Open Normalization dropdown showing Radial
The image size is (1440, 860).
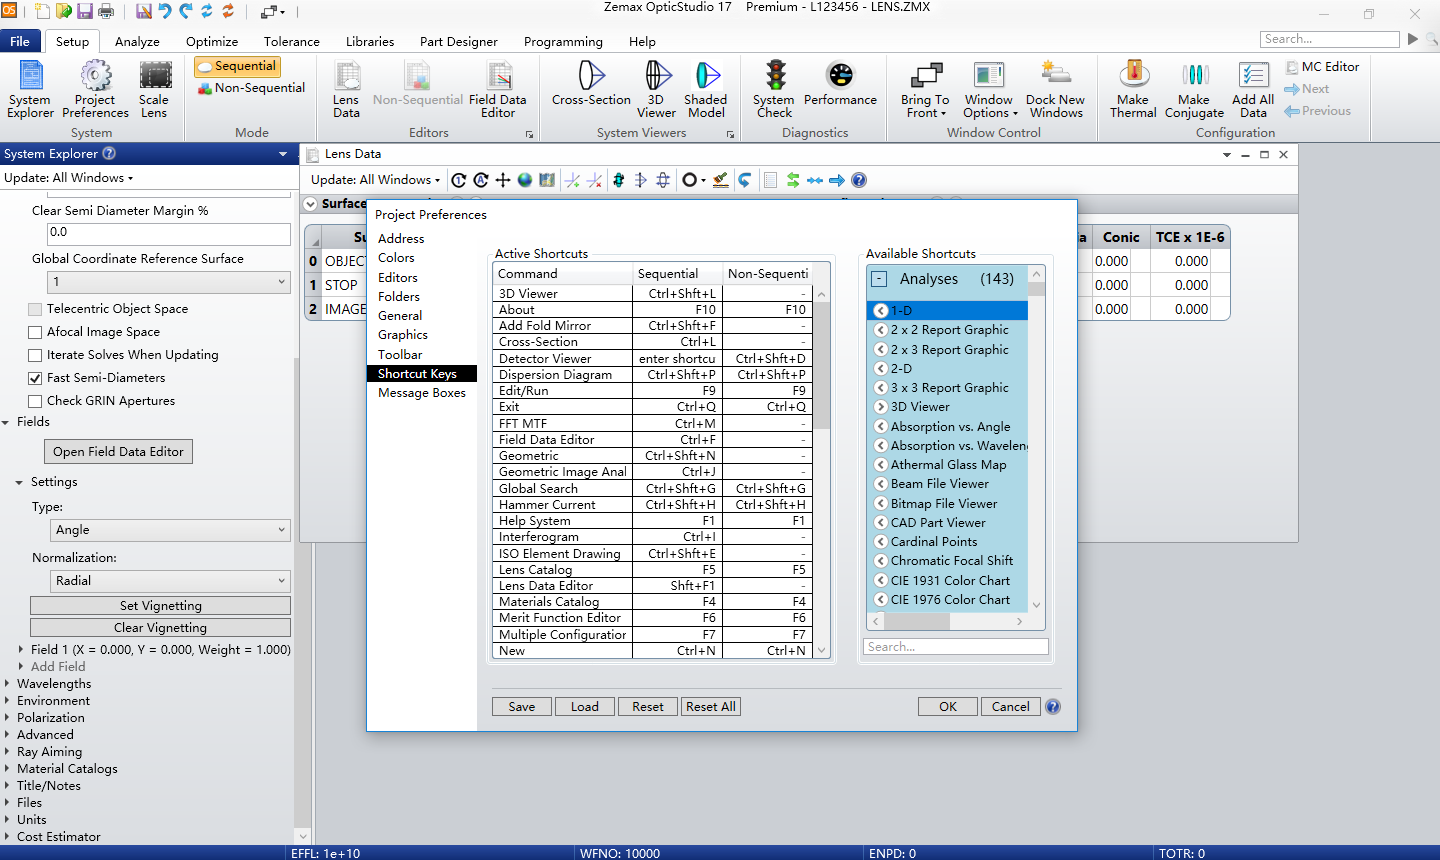(x=169, y=580)
